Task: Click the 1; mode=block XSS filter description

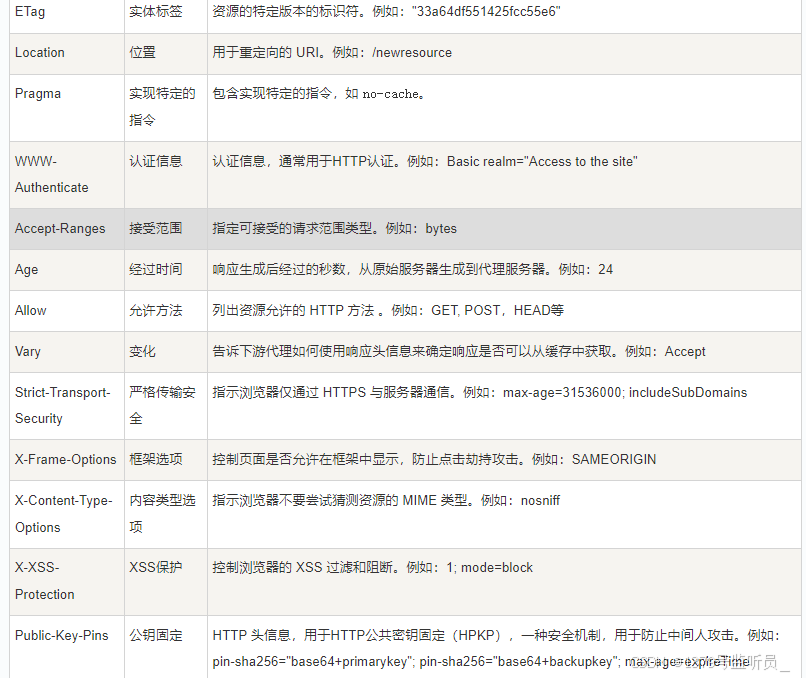Action: pos(504,582)
